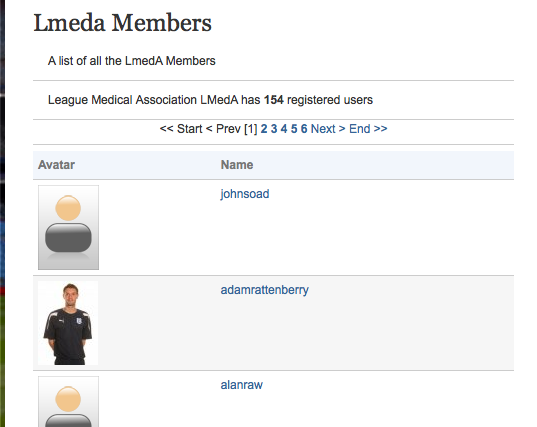Screen dimensions: 537x427
Task: Open adamrattenberry's profile photo
Action: click(x=68, y=323)
